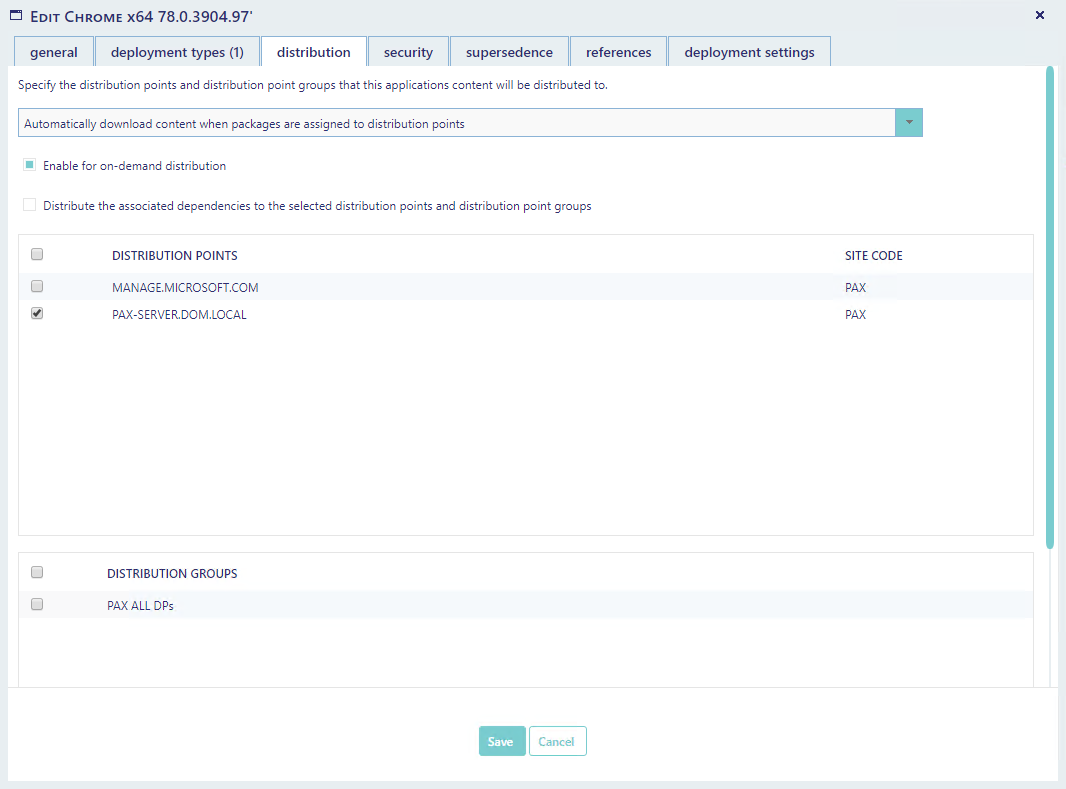The width and height of the screenshot is (1066, 789).
Task: Tick the MANAGE.MICROSOFT.COM checkbox
Action: click(x=37, y=286)
